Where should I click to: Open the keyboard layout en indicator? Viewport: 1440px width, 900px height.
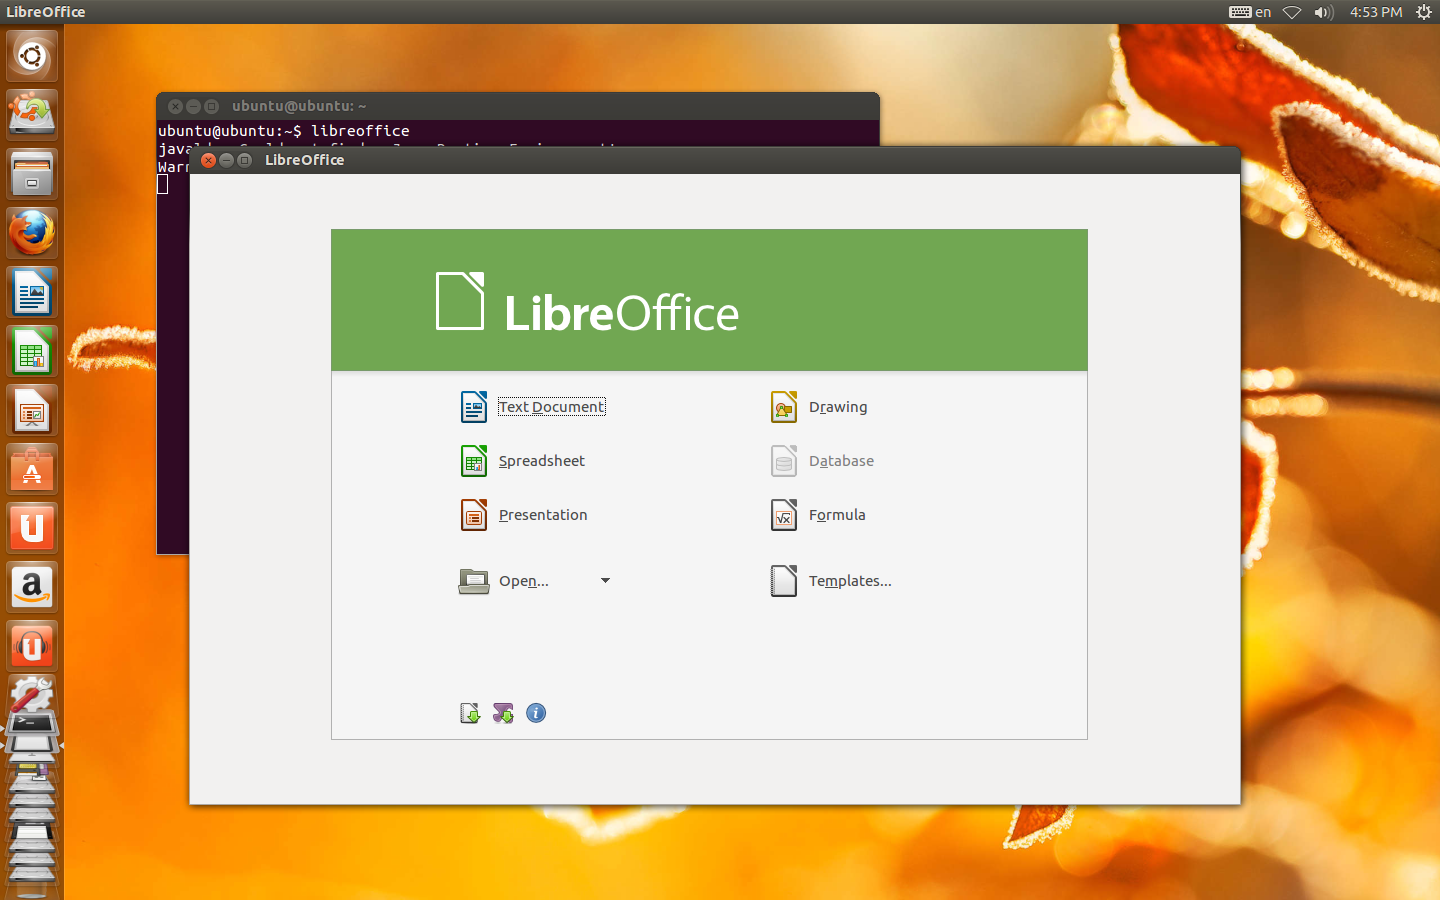(x=1250, y=12)
